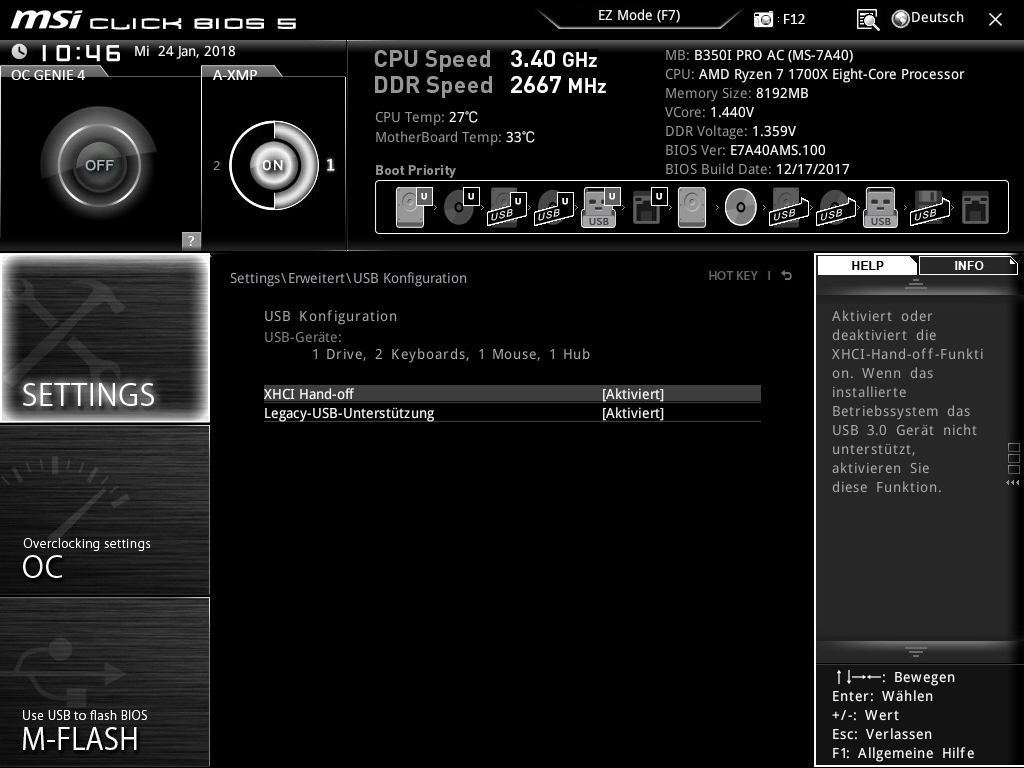Select UEFI USB key boot icon
The height and width of the screenshot is (768, 1024).
tap(600, 207)
